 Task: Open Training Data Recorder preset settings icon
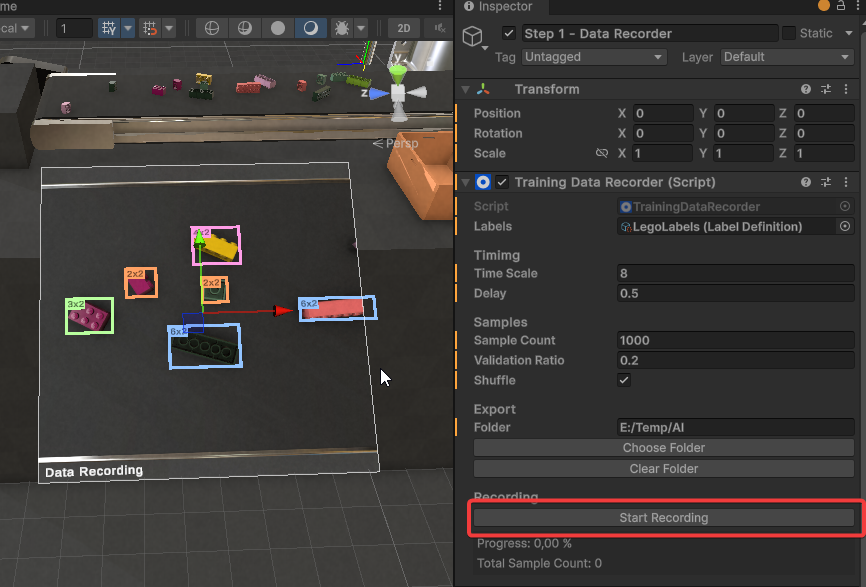point(826,183)
